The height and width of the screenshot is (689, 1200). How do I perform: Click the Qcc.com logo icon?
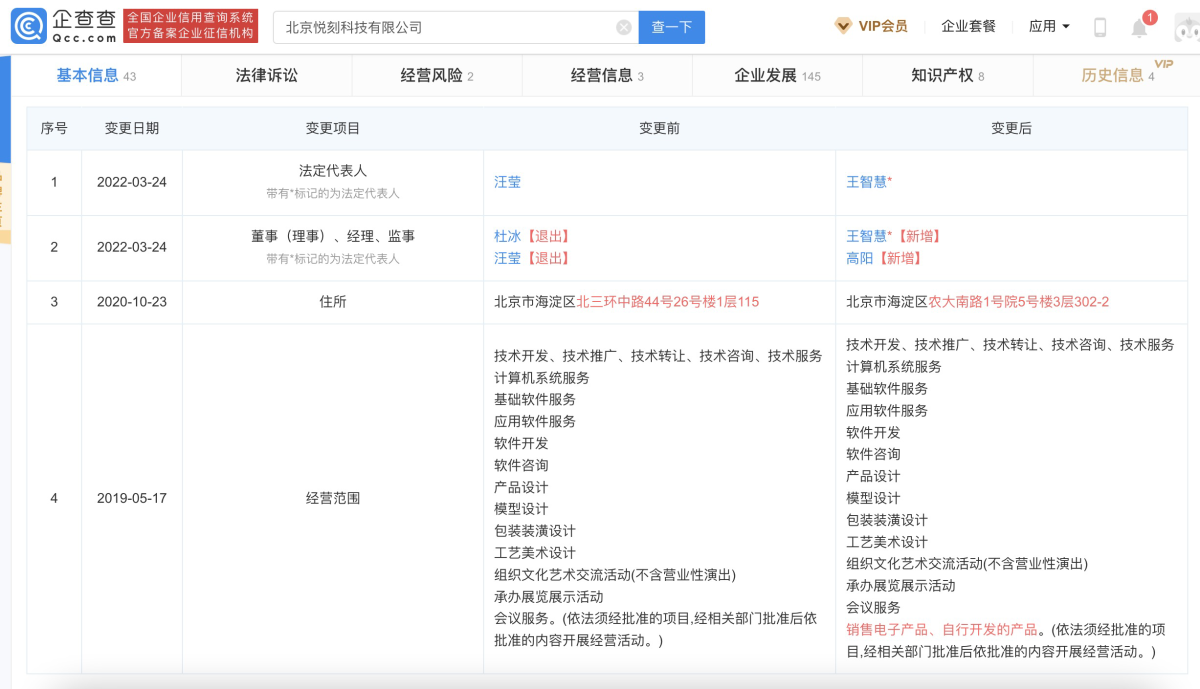click(x=27, y=27)
